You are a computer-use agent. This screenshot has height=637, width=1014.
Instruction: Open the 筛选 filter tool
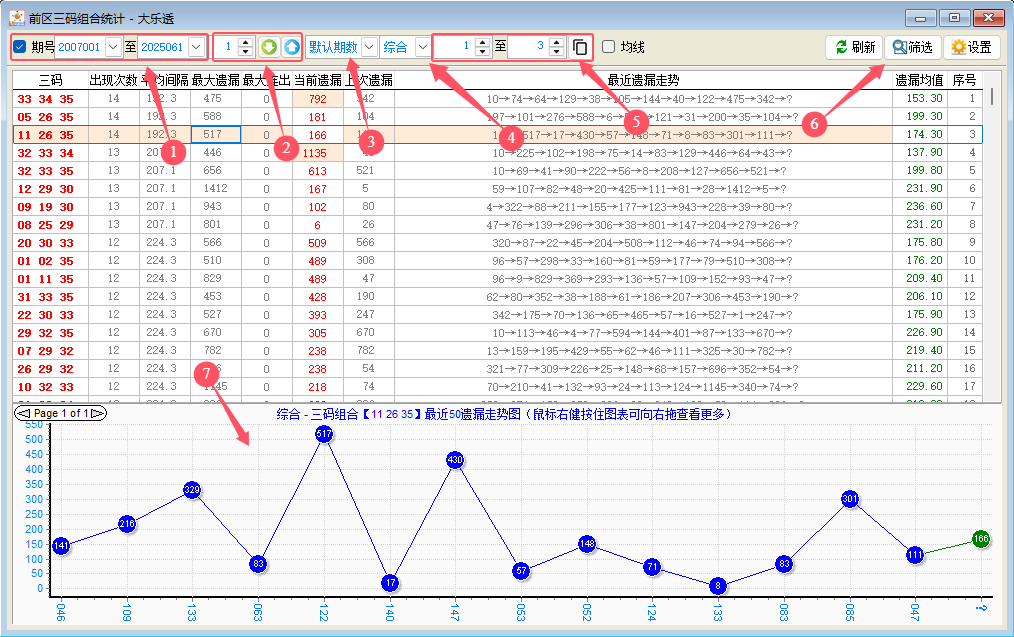(x=913, y=47)
